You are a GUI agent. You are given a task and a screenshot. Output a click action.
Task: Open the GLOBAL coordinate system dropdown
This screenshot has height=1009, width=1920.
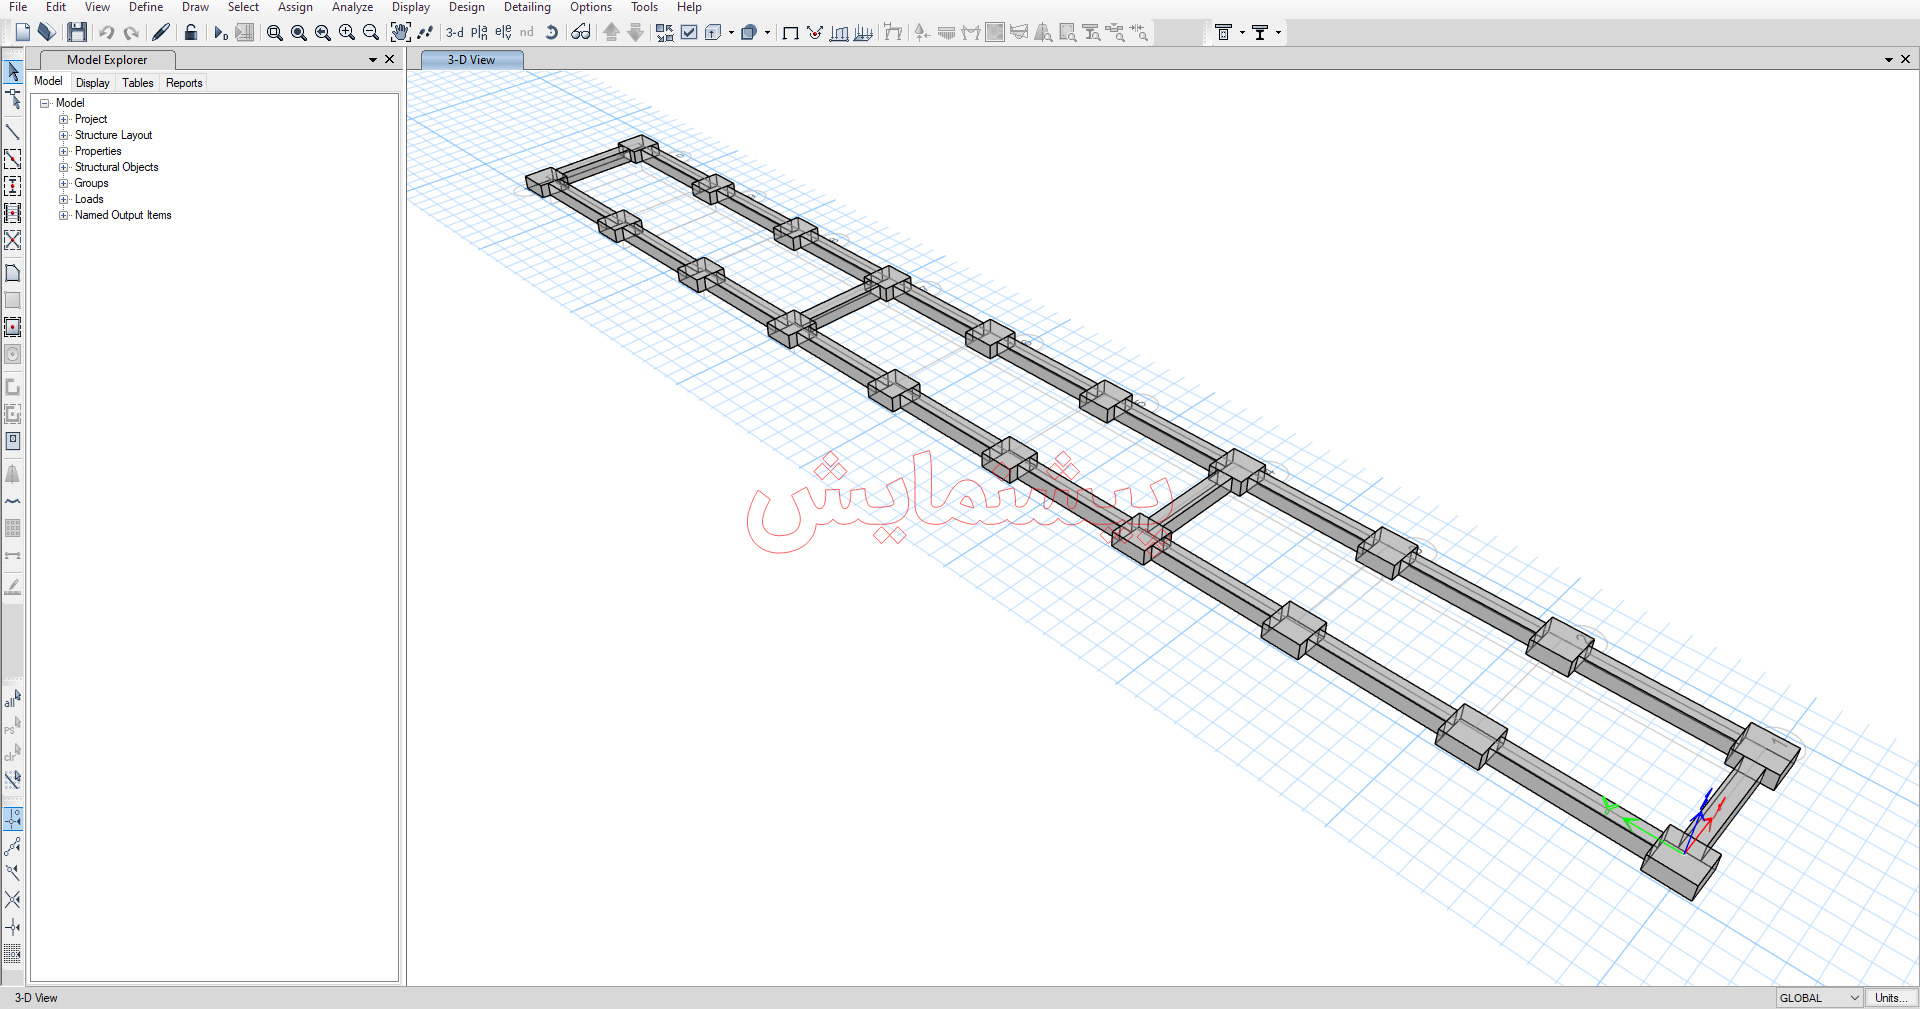(1819, 998)
